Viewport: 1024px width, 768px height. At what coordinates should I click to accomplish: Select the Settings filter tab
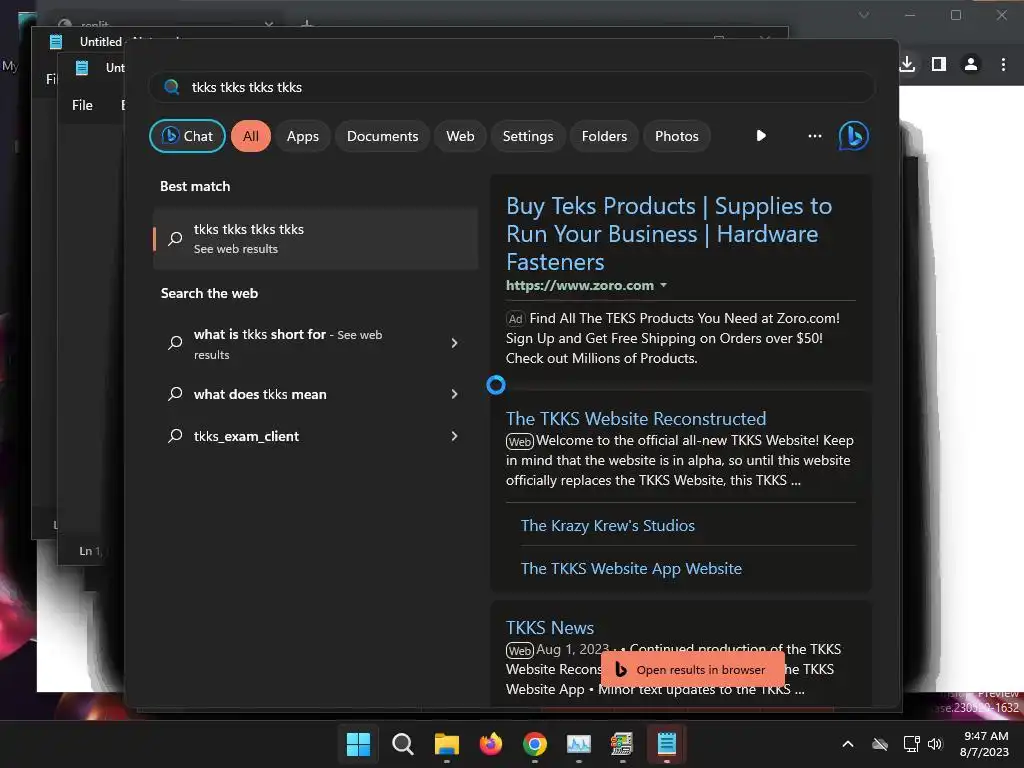[x=528, y=136]
